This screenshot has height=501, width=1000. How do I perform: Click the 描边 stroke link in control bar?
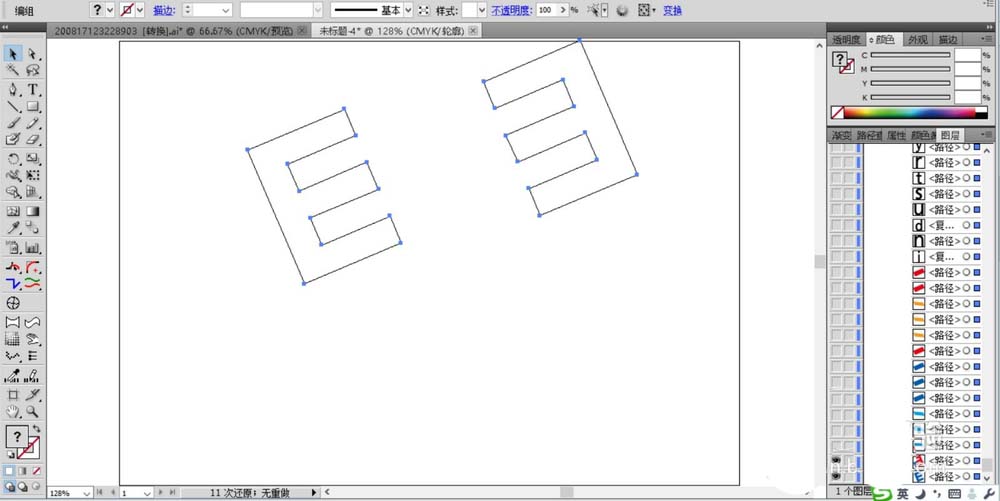click(164, 10)
